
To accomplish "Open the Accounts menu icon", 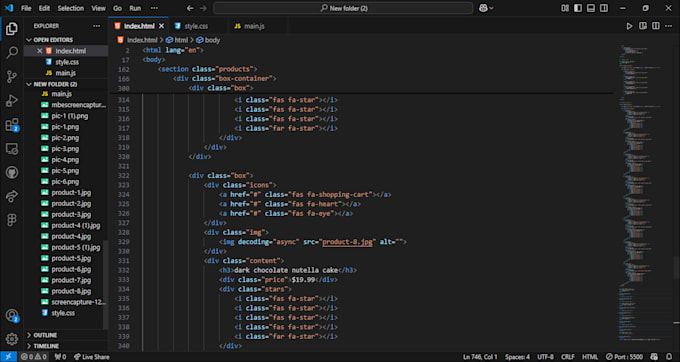I will point(12,316).
